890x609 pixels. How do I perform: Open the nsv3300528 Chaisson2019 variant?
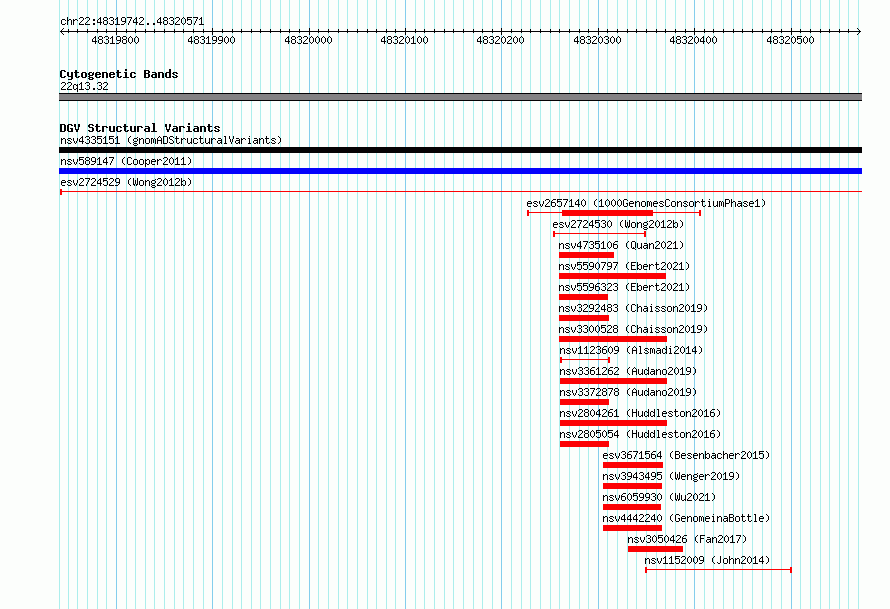pos(633,329)
